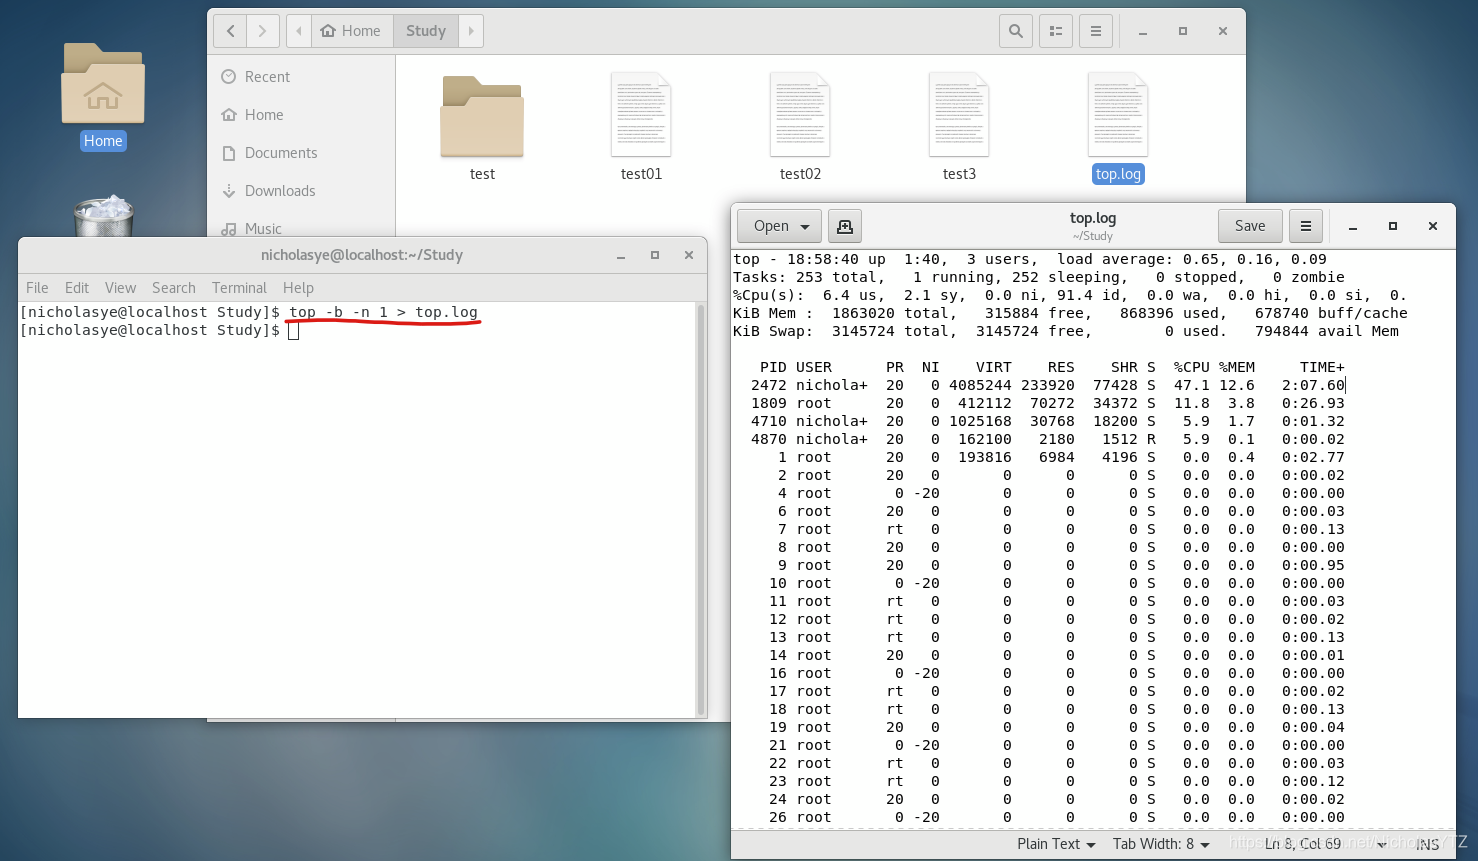Screen dimensions: 1478x861
Task: Click PID 1809 root row
Action: (1048, 403)
